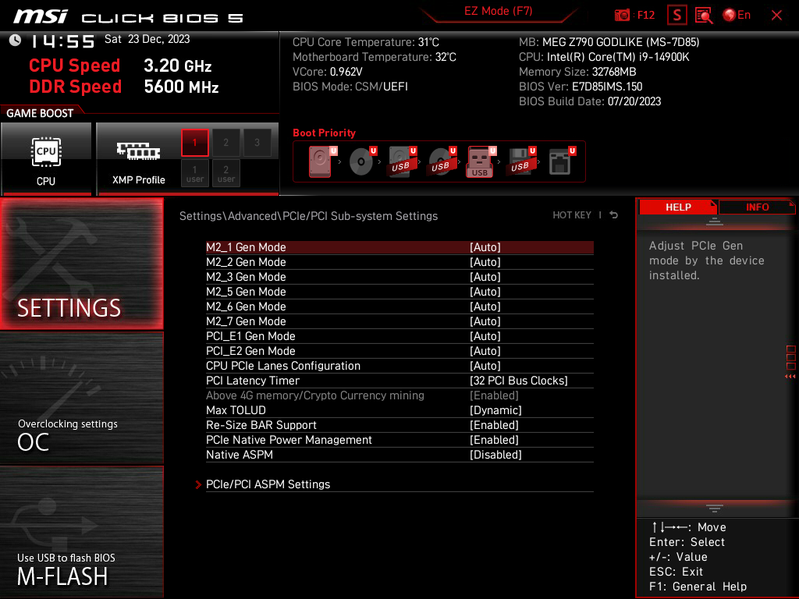
Task: Select the USB hard disk boot icon
Action: (402, 161)
